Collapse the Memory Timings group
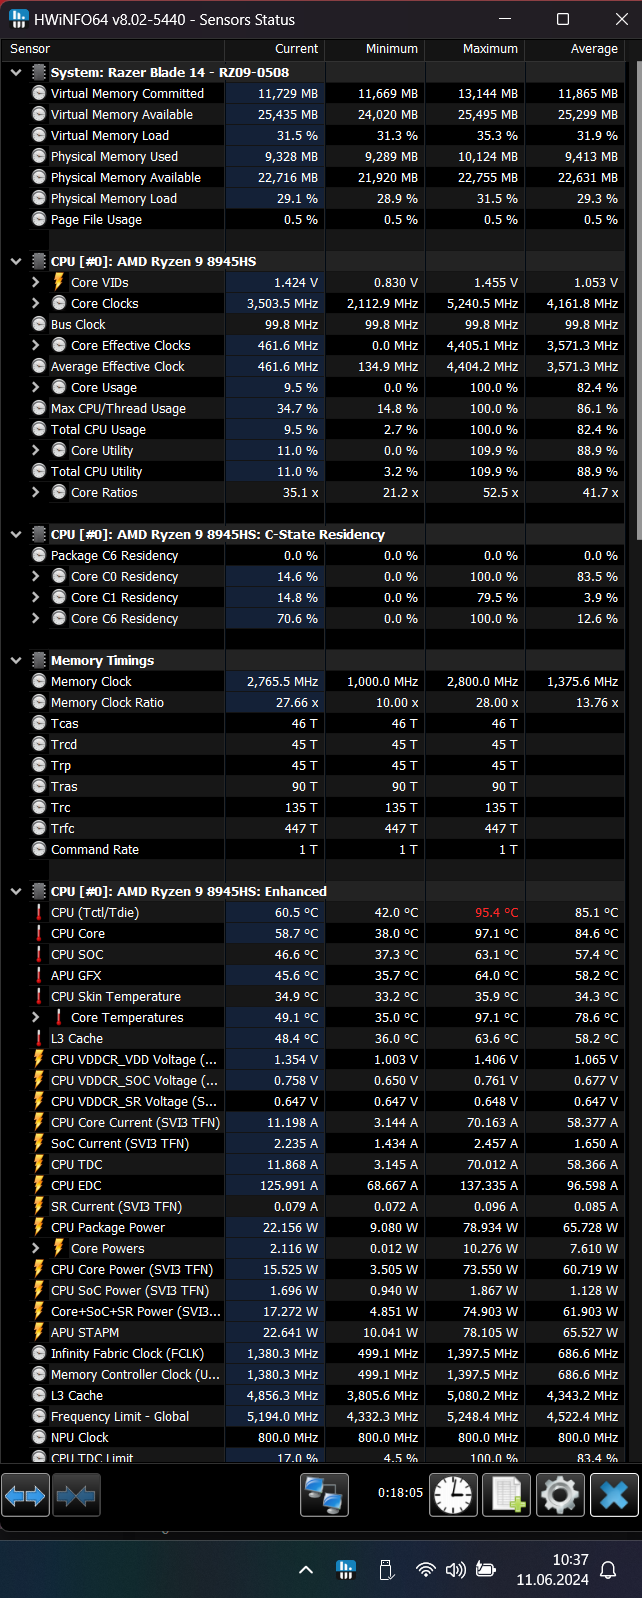This screenshot has height=1598, width=642. click(x=16, y=660)
